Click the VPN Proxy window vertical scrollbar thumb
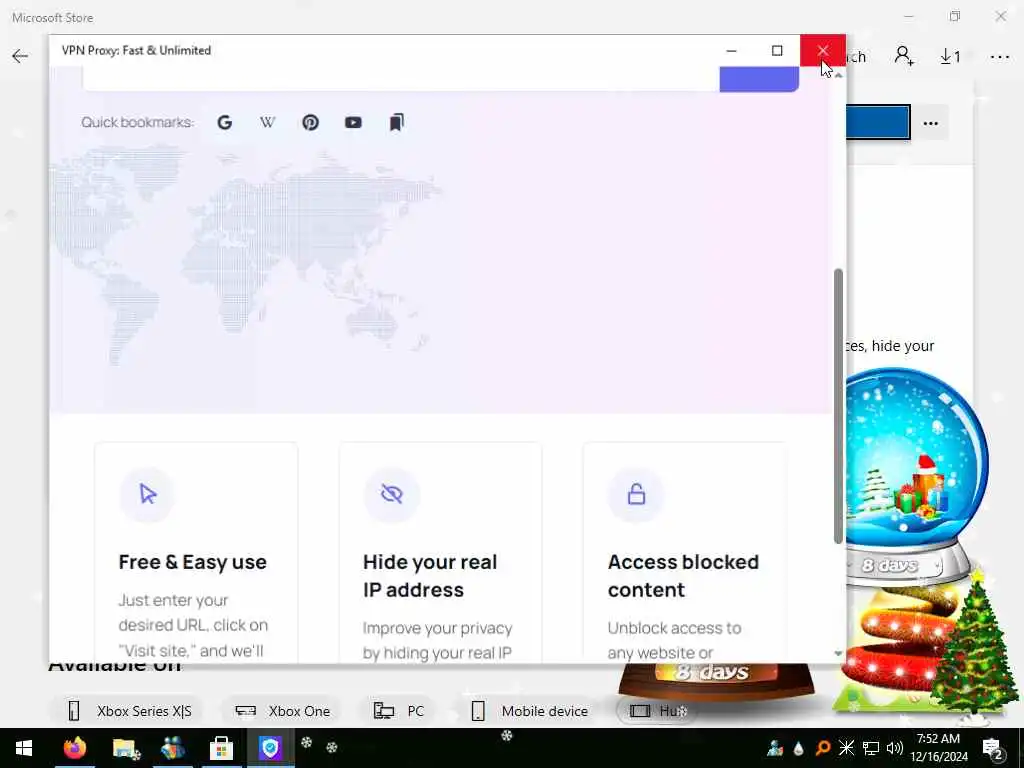This screenshot has width=1024, height=768. coord(839,406)
